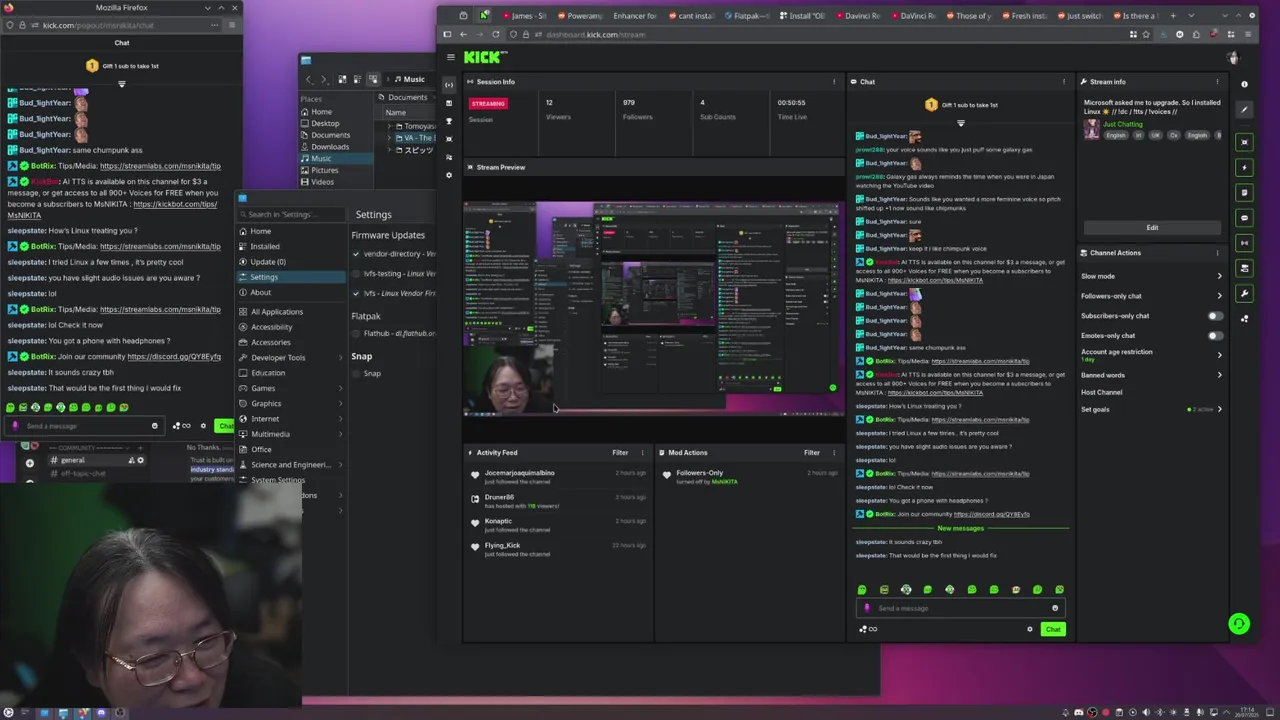Click the trophy icon in left dashboard sidebar
Viewport: 1280px width, 720px height.
pos(449,121)
